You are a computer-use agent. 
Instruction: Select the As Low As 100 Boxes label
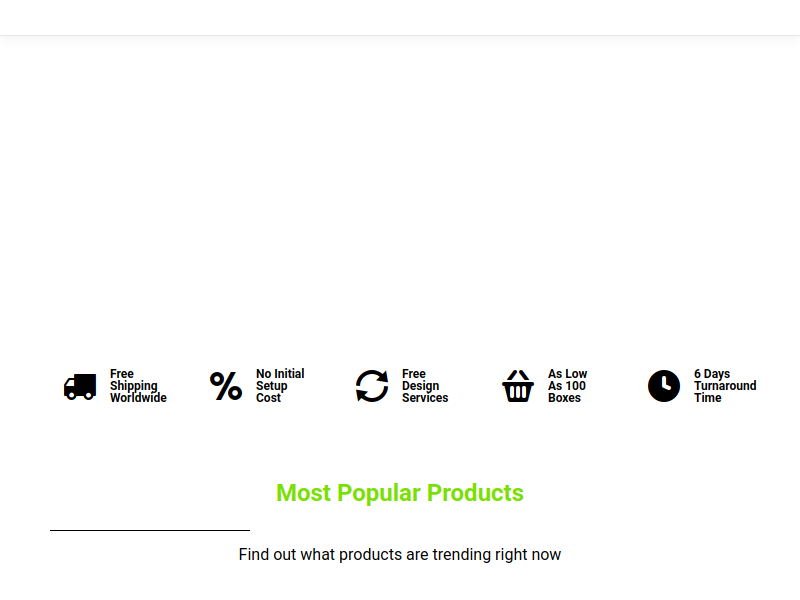click(x=567, y=386)
